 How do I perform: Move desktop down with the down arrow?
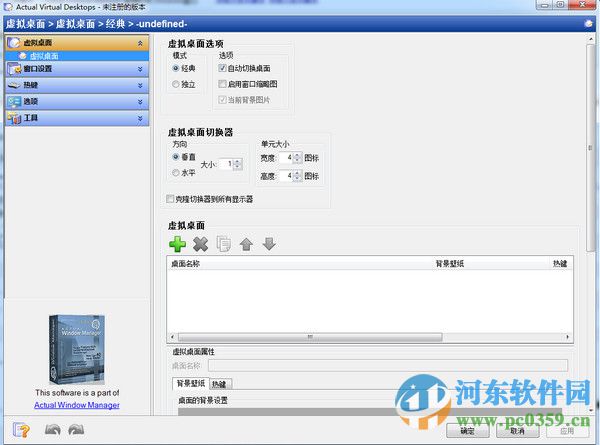point(269,244)
